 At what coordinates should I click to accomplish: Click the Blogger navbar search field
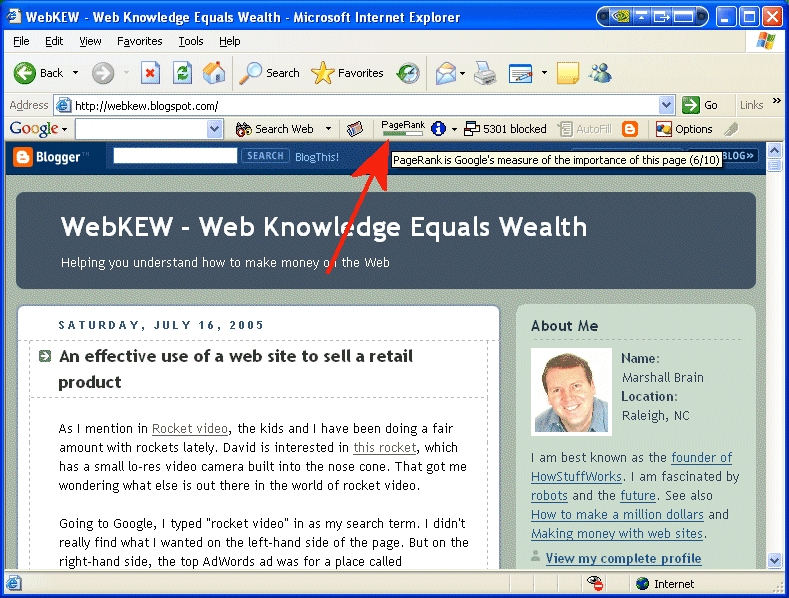(175, 156)
